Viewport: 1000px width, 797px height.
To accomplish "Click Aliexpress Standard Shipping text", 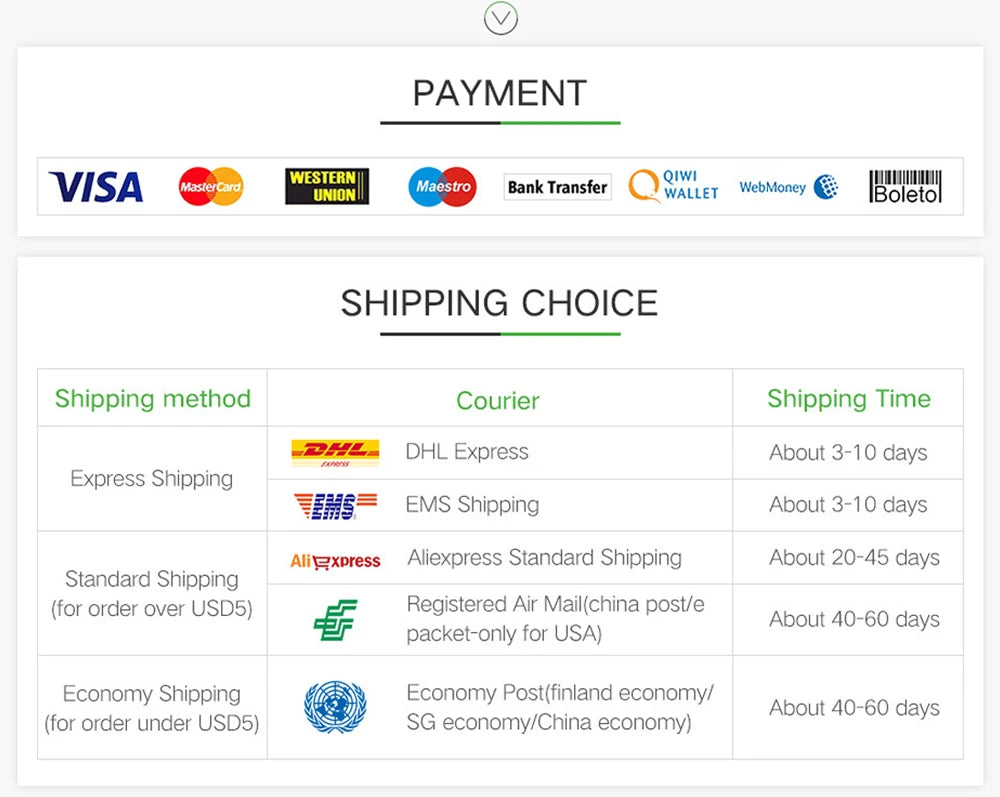I will [545, 557].
